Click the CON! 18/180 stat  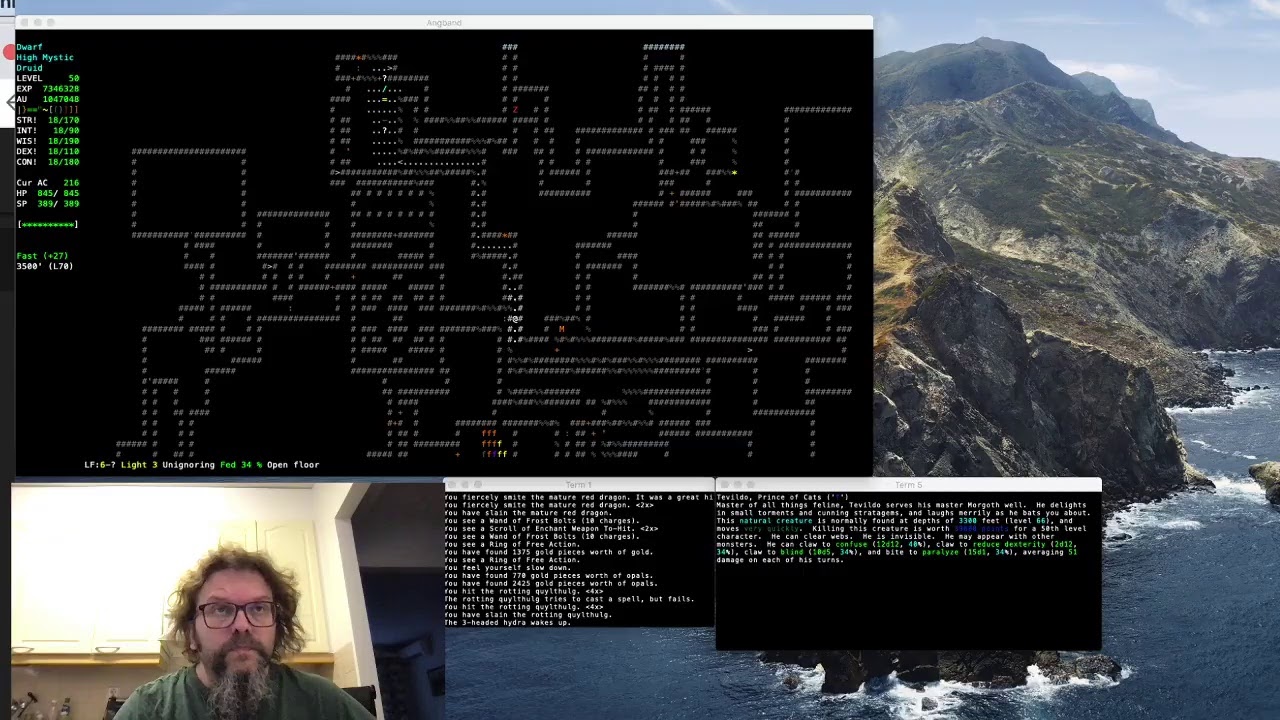[x=47, y=162]
